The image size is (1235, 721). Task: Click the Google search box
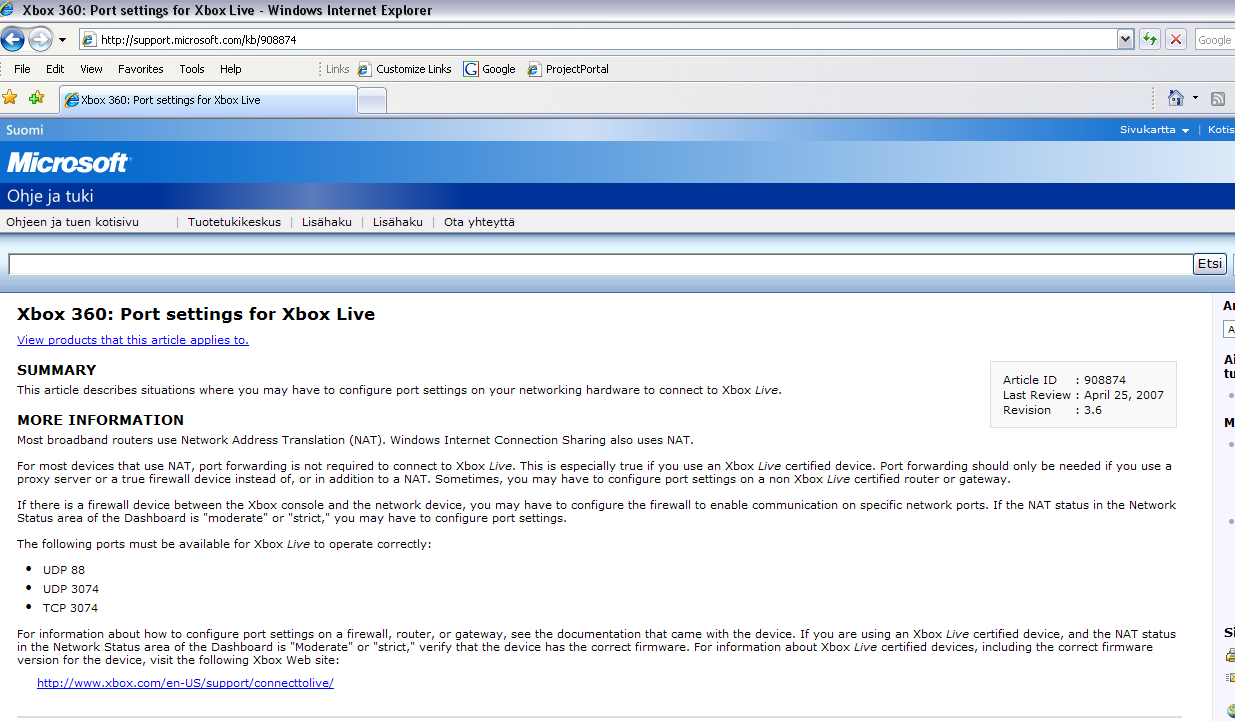click(1215, 40)
